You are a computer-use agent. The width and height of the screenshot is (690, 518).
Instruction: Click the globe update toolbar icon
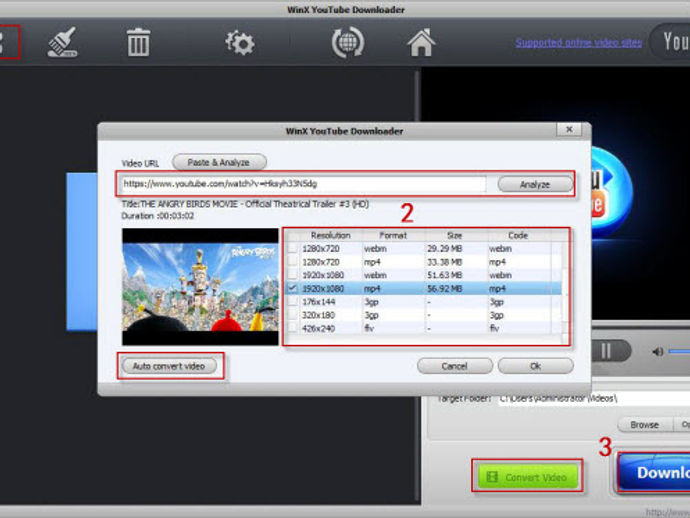point(348,43)
